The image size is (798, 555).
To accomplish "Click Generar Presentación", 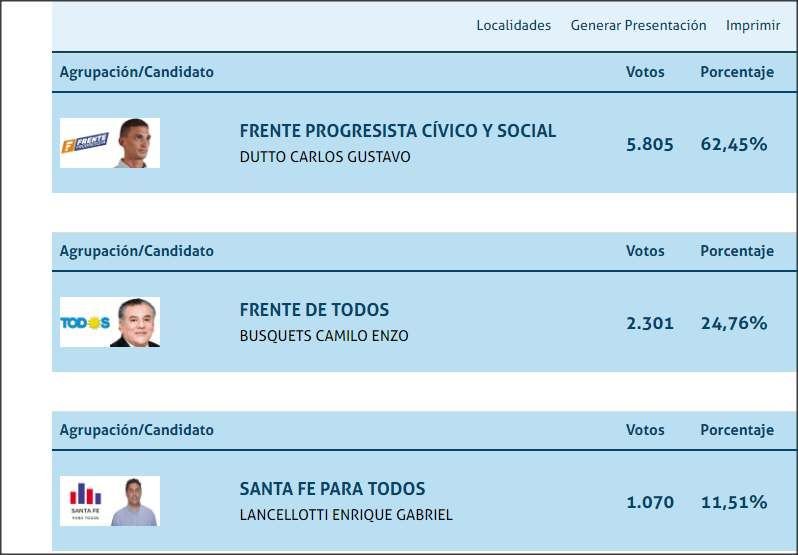I will pyautogui.click(x=638, y=25).
